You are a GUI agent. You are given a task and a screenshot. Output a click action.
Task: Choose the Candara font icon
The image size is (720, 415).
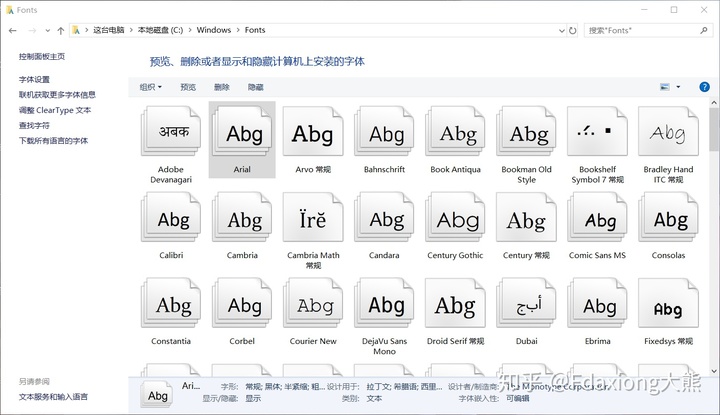[384, 217]
